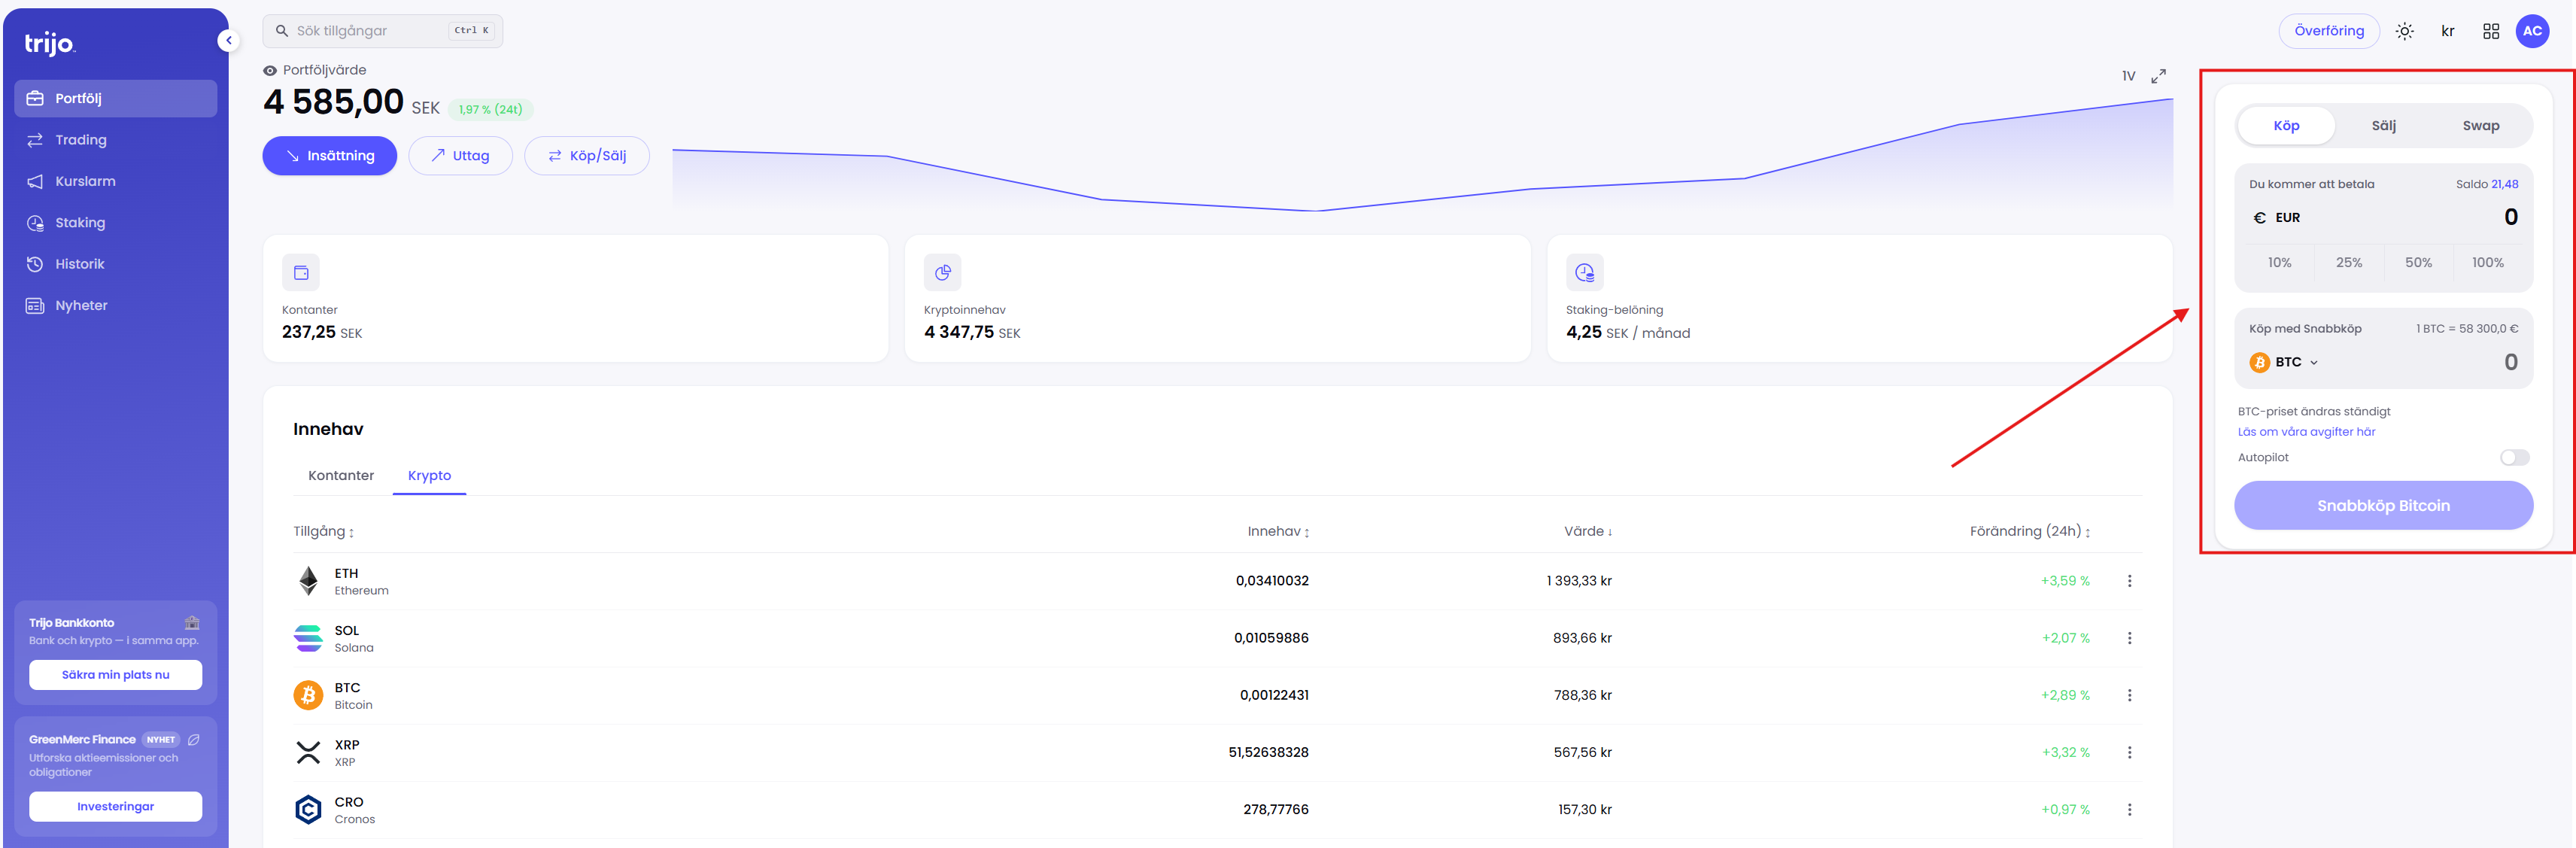Select the Kontanter holdings tab
Viewport: 2576px width, 848px height.
pos(341,476)
